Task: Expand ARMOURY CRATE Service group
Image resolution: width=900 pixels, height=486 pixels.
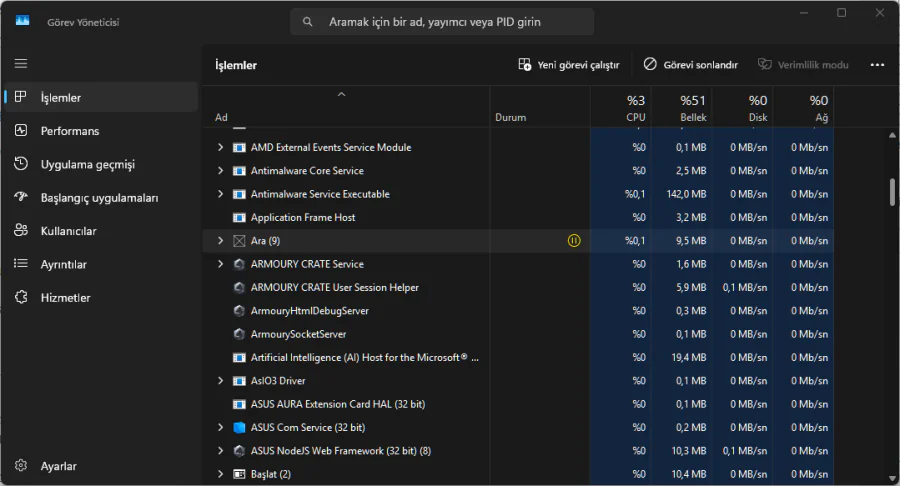Action: 220,264
